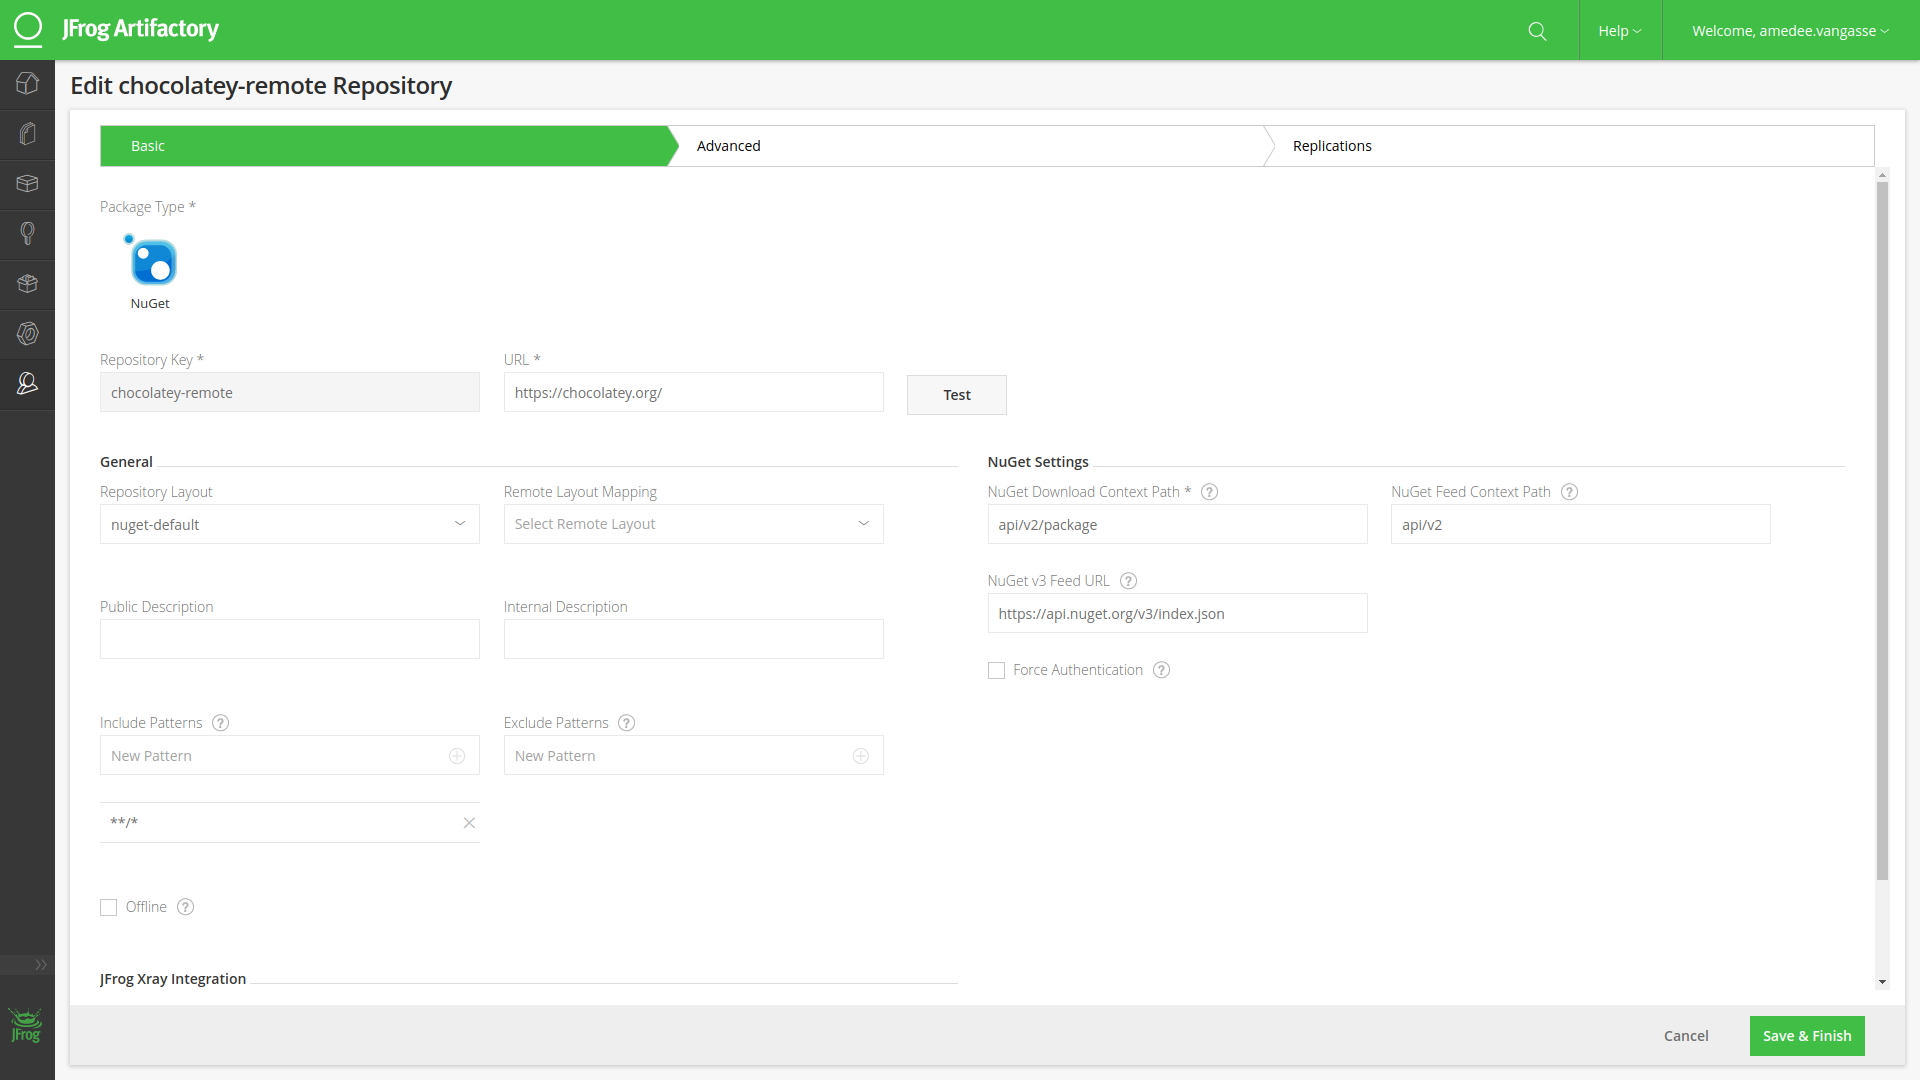Click the Public Description field
1920x1080 pixels.
(290, 639)
